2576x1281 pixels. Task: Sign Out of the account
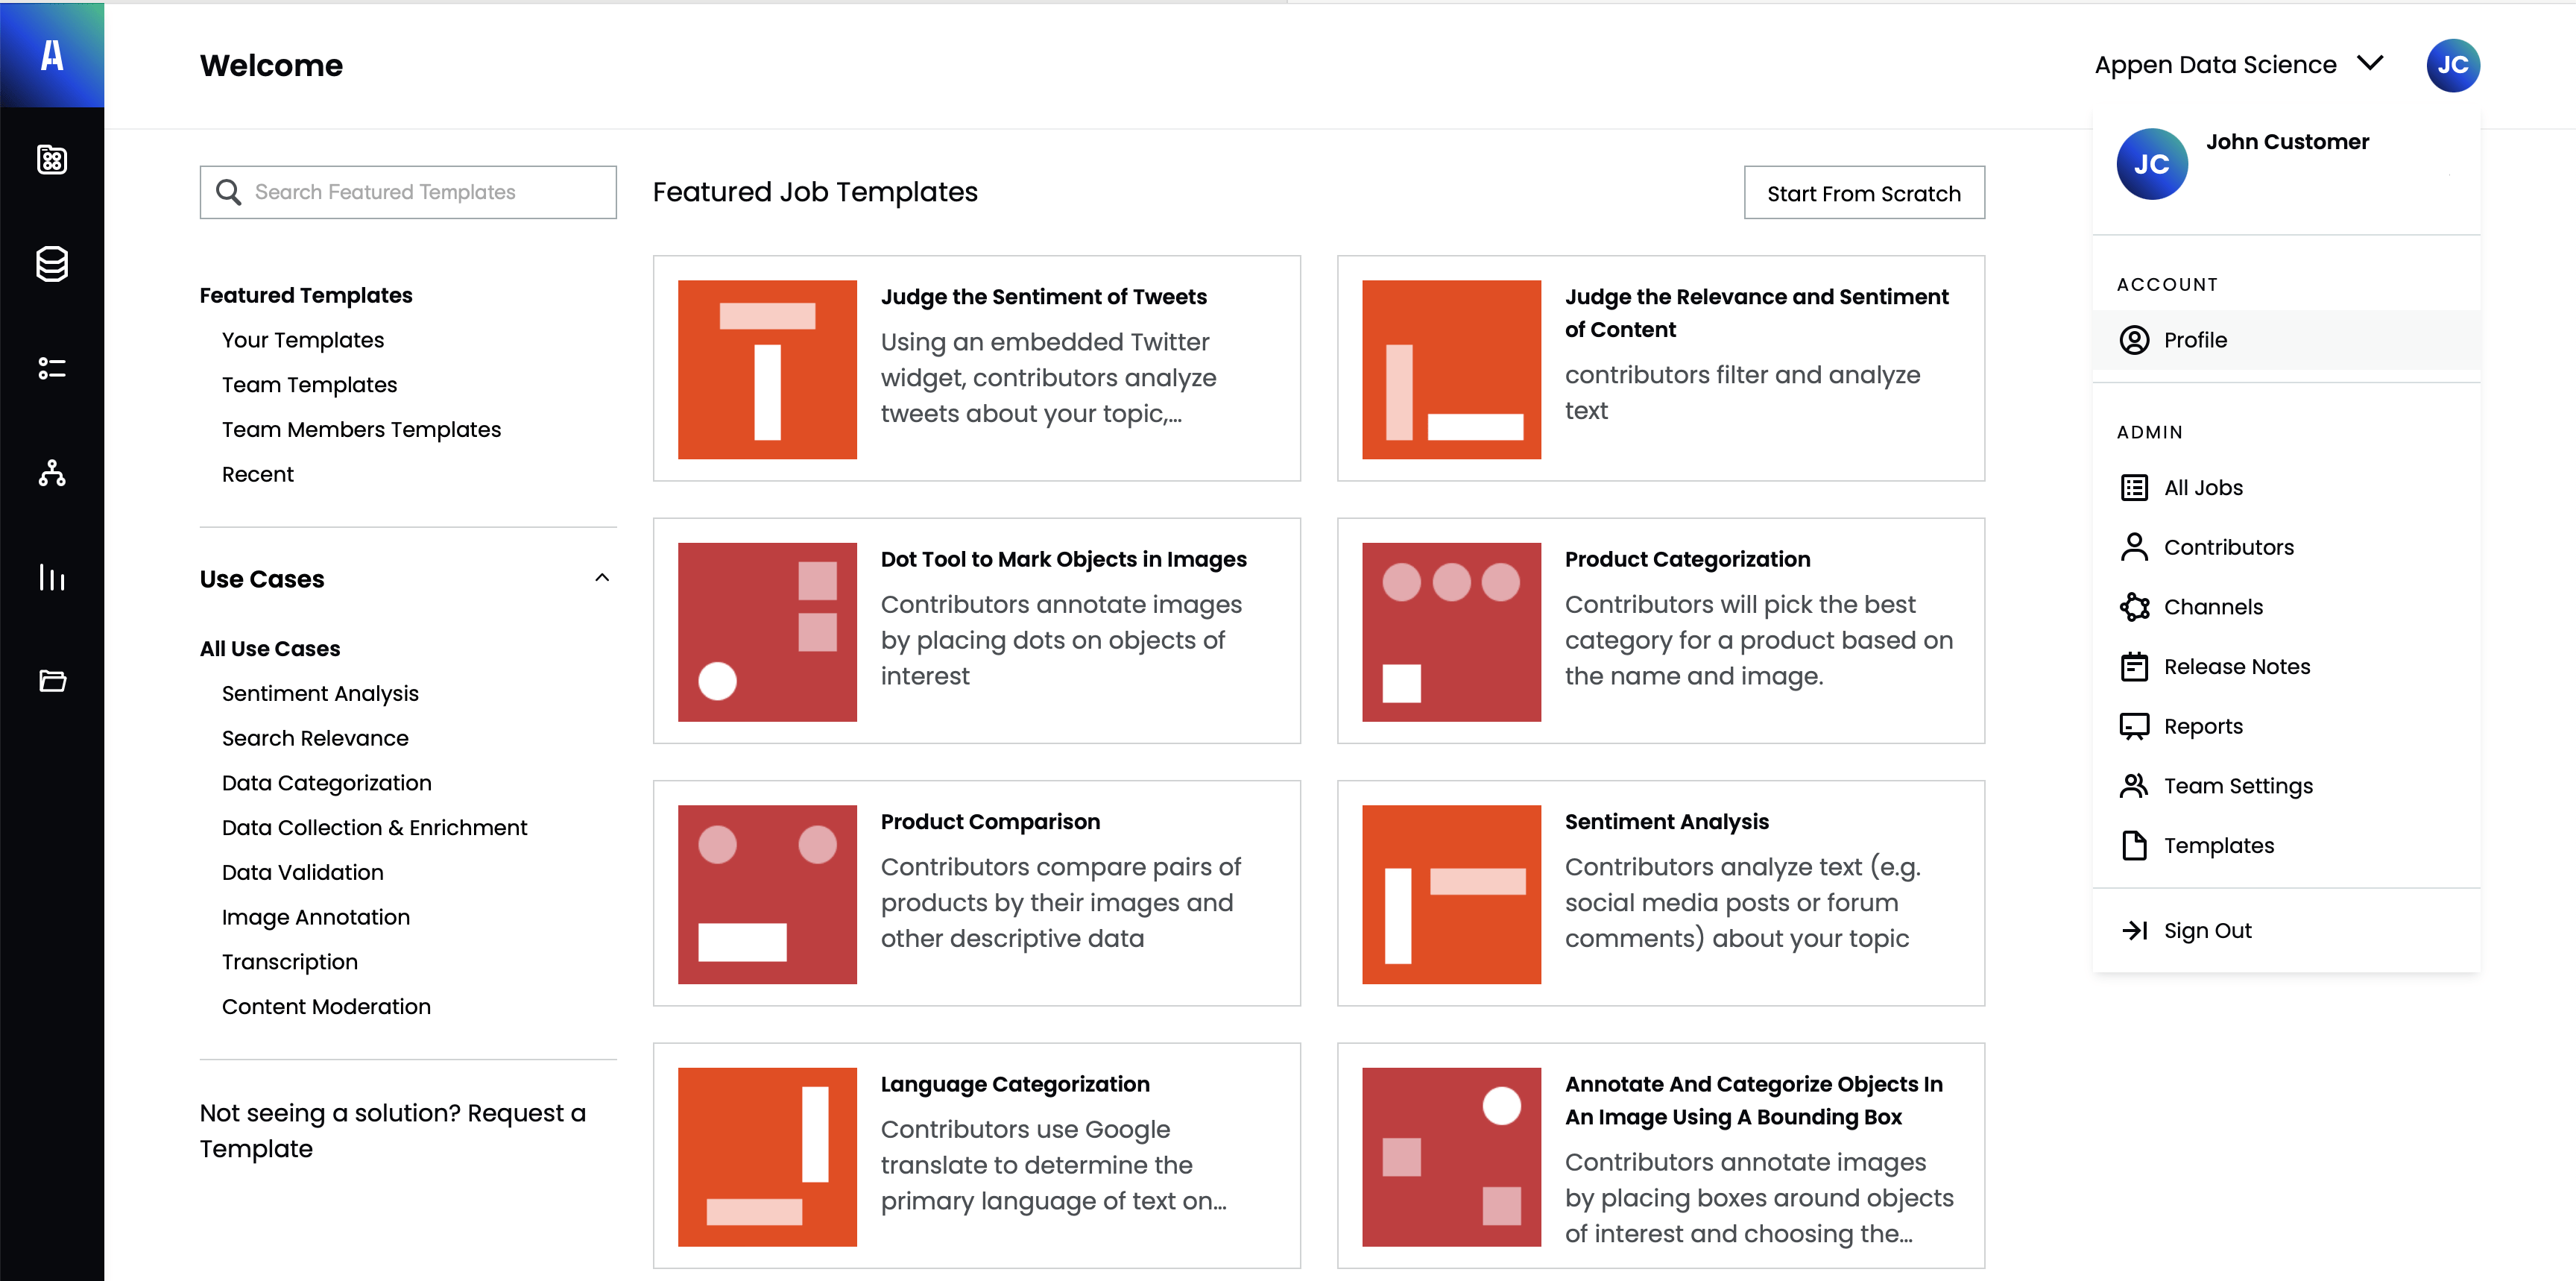2209,930
